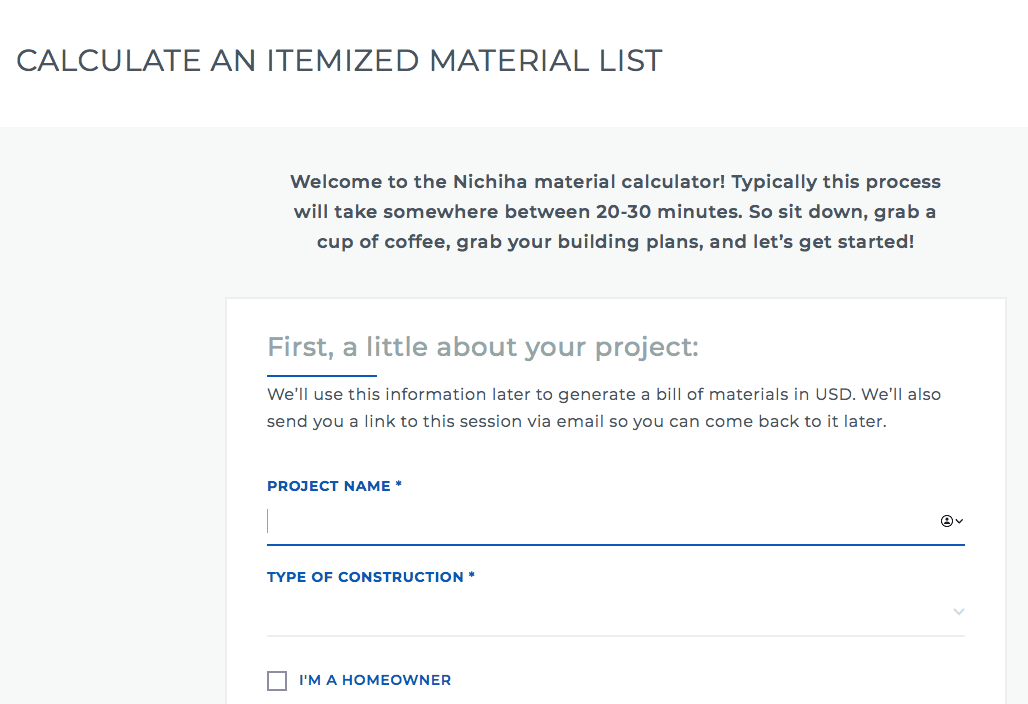Click the blue underline beneath the project heading
This screenshot has width=1028, height=704.
321,376
